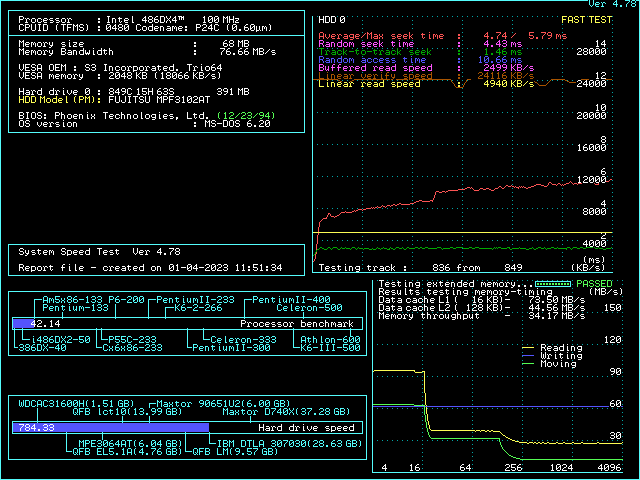
Task: Click the Data cache L1 16 KB result
Action: click(482, 300)
